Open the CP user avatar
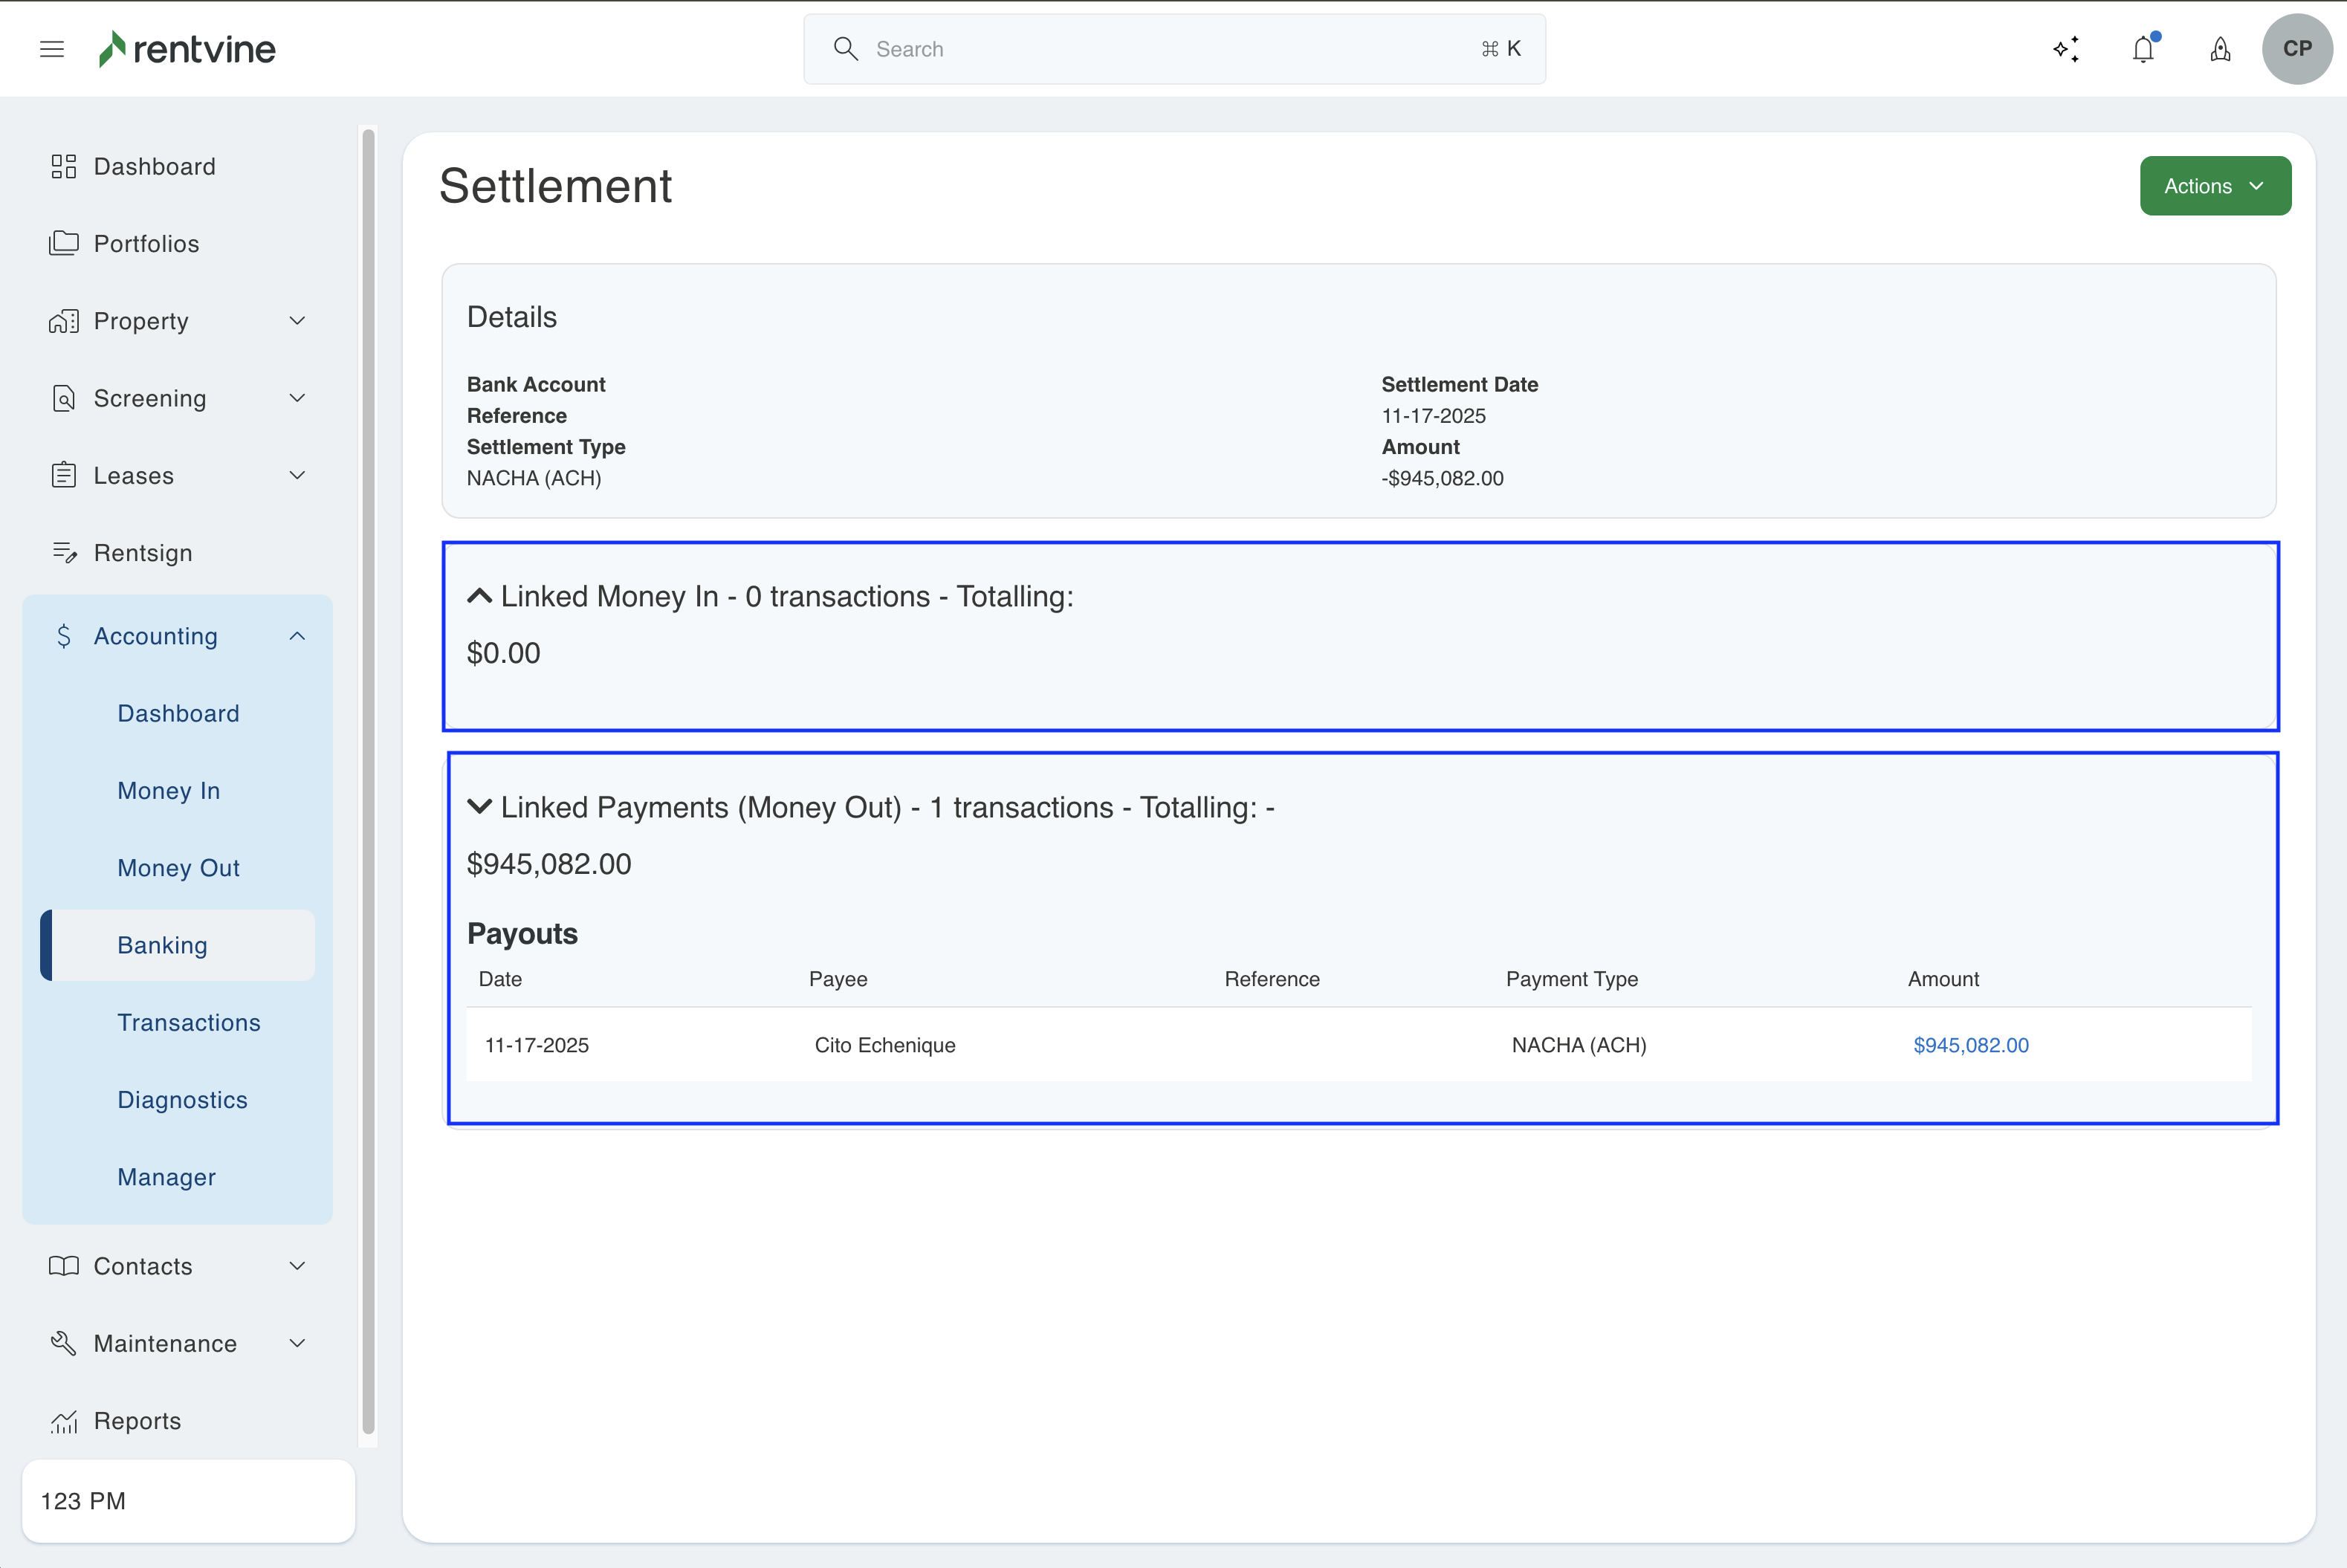 click(x=2296, y=49)
